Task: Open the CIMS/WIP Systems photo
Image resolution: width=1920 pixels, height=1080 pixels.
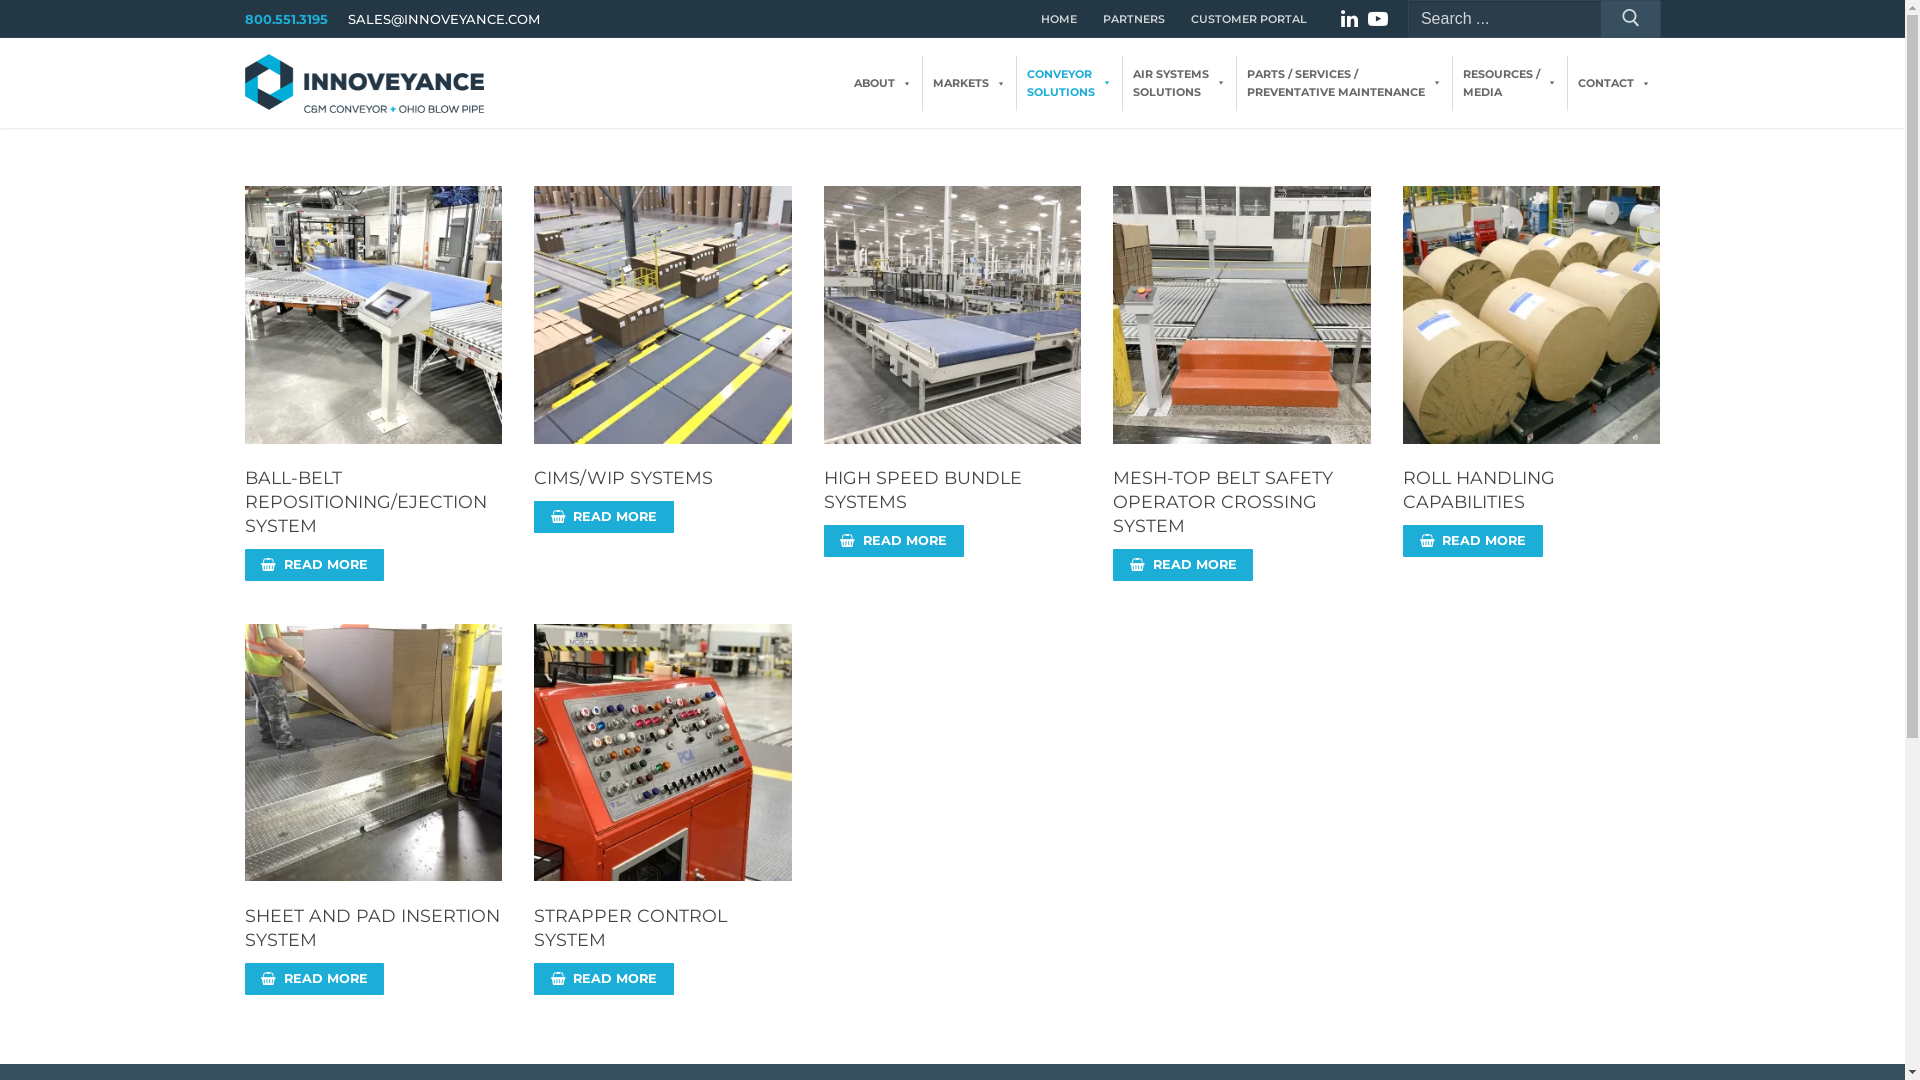Action: tap(663, 315)
